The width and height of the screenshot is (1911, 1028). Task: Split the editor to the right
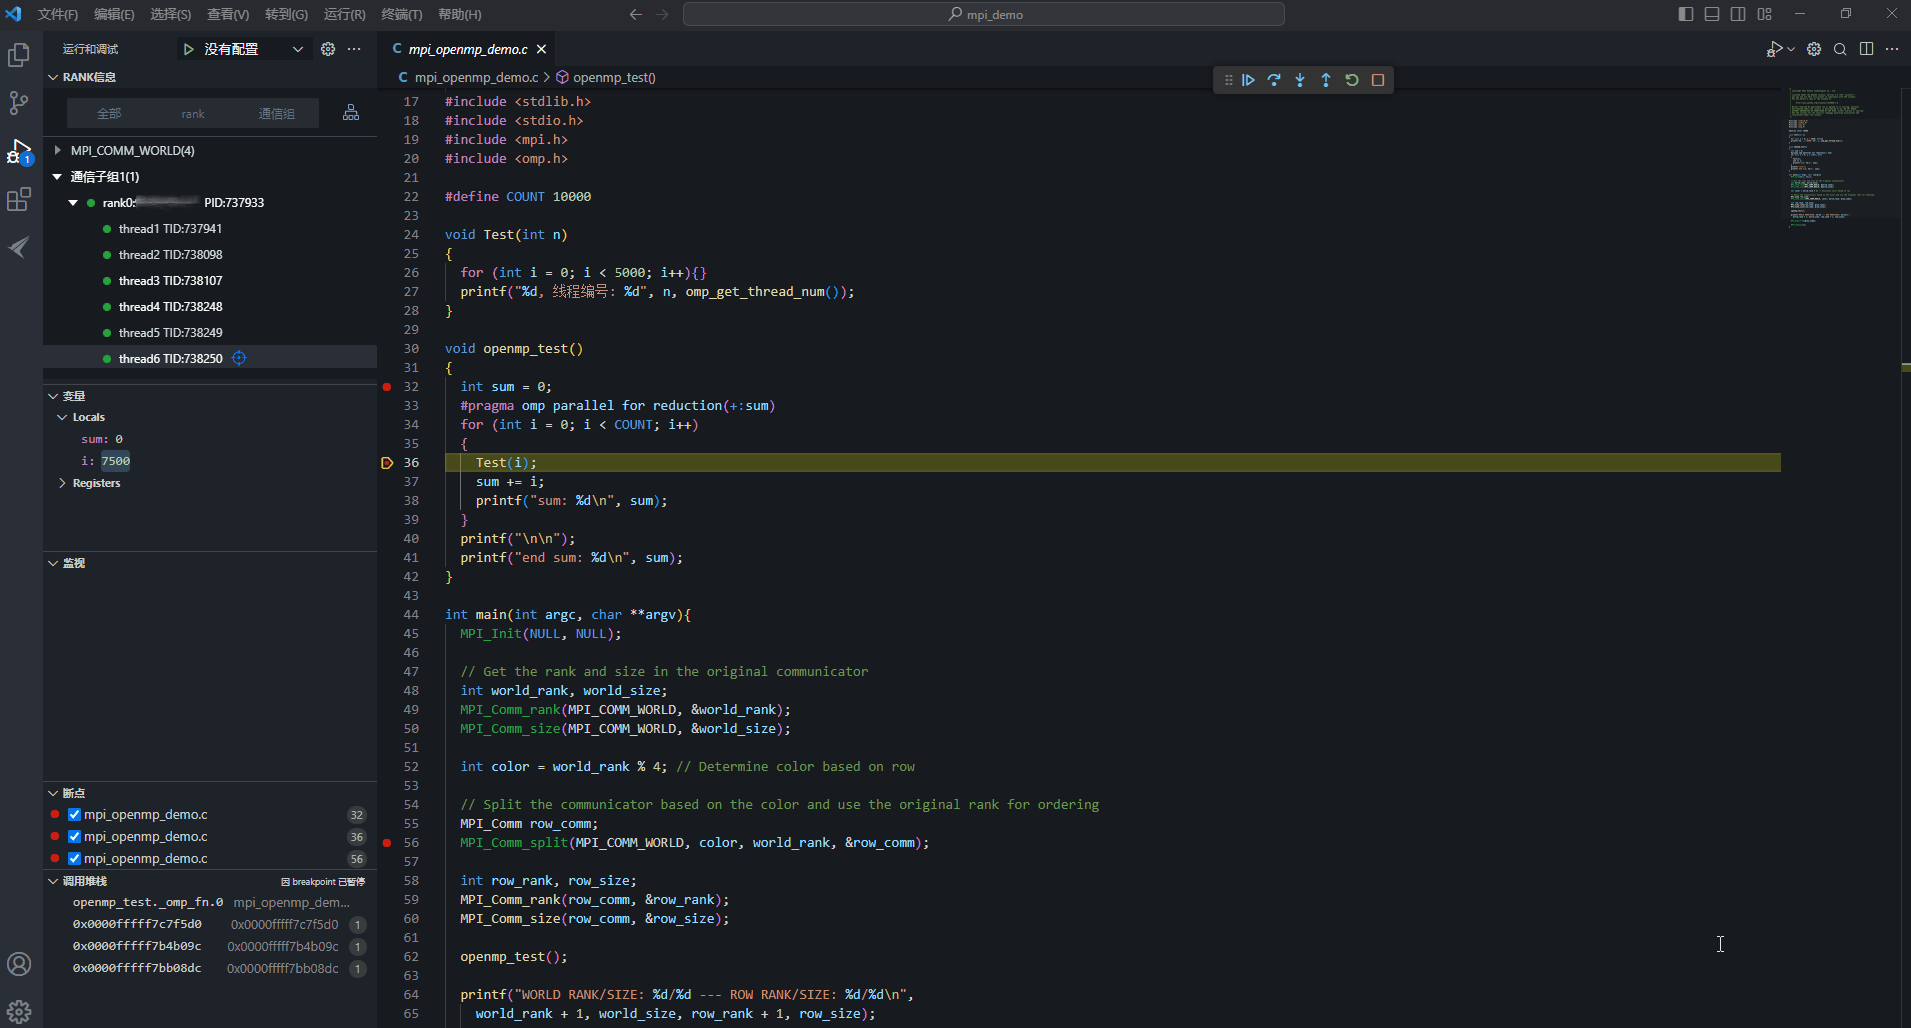point(1866,49)
